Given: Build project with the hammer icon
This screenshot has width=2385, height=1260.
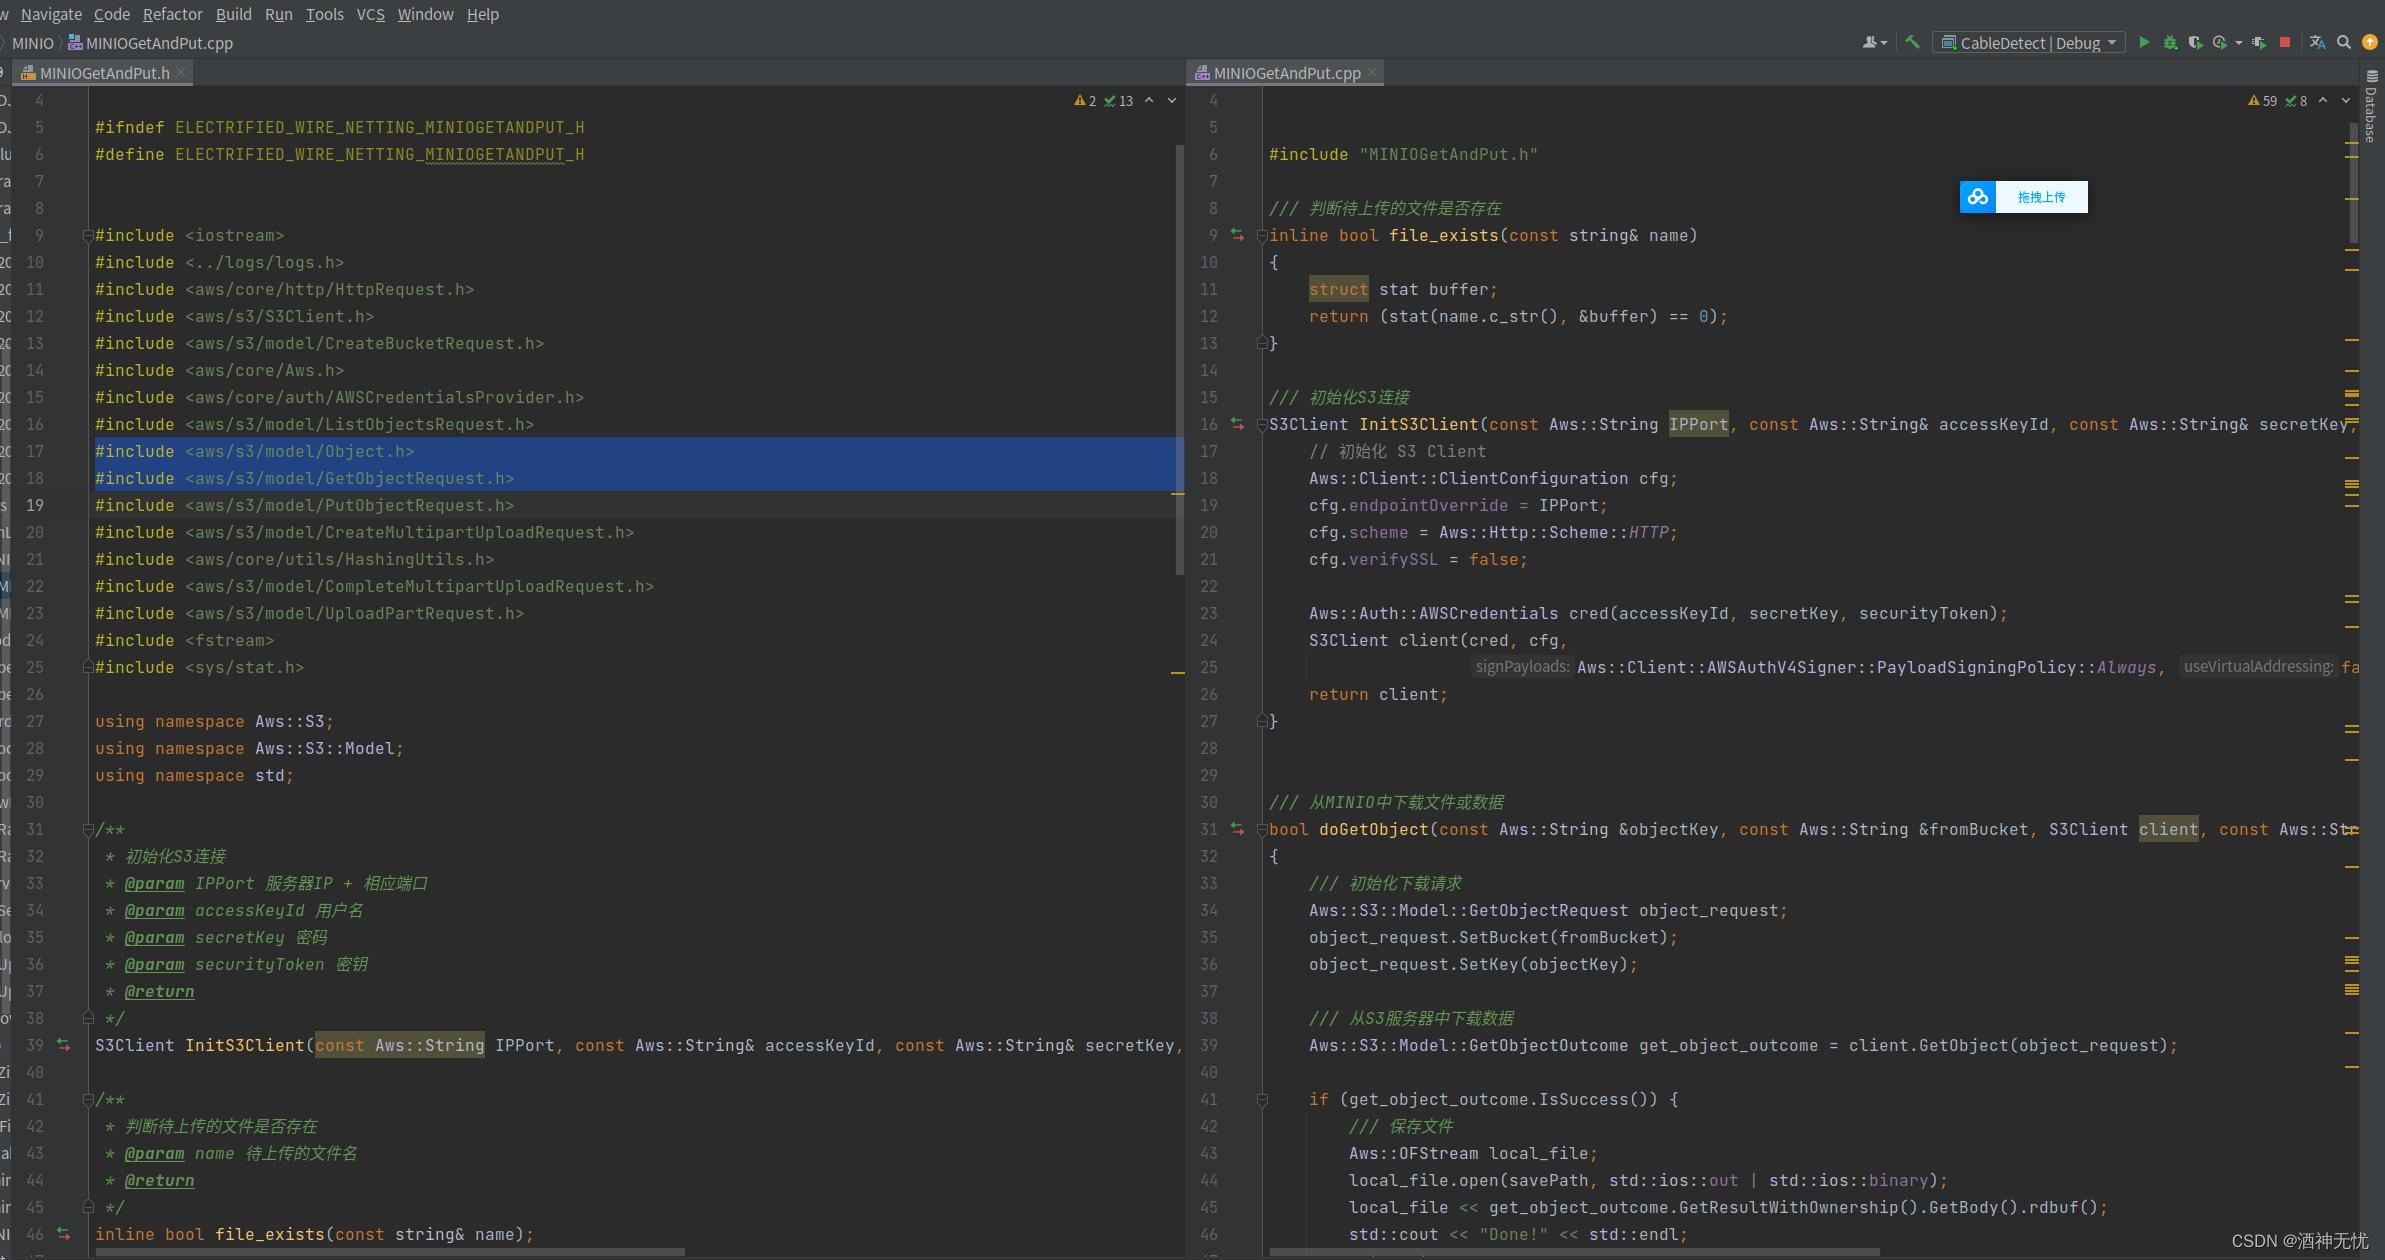Looking at the screenshot, I should tap(1912, 43).
